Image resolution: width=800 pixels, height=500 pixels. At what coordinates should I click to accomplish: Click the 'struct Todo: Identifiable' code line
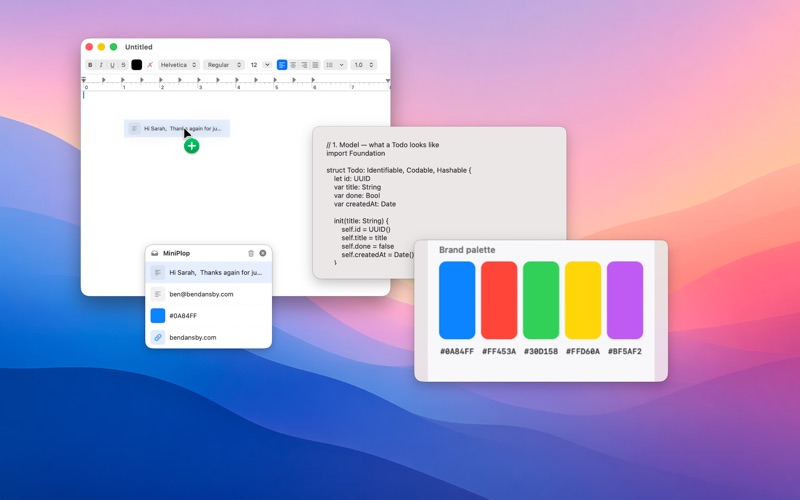pos(399,170)
